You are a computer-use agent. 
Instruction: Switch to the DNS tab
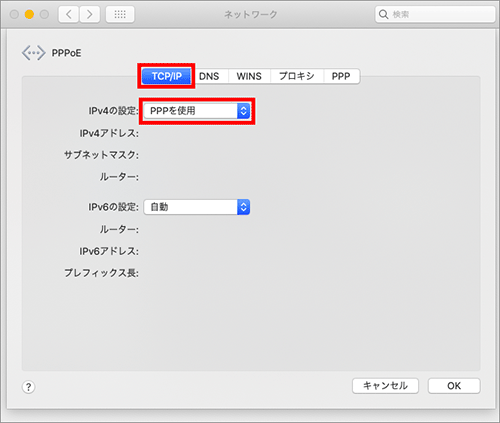209,76
